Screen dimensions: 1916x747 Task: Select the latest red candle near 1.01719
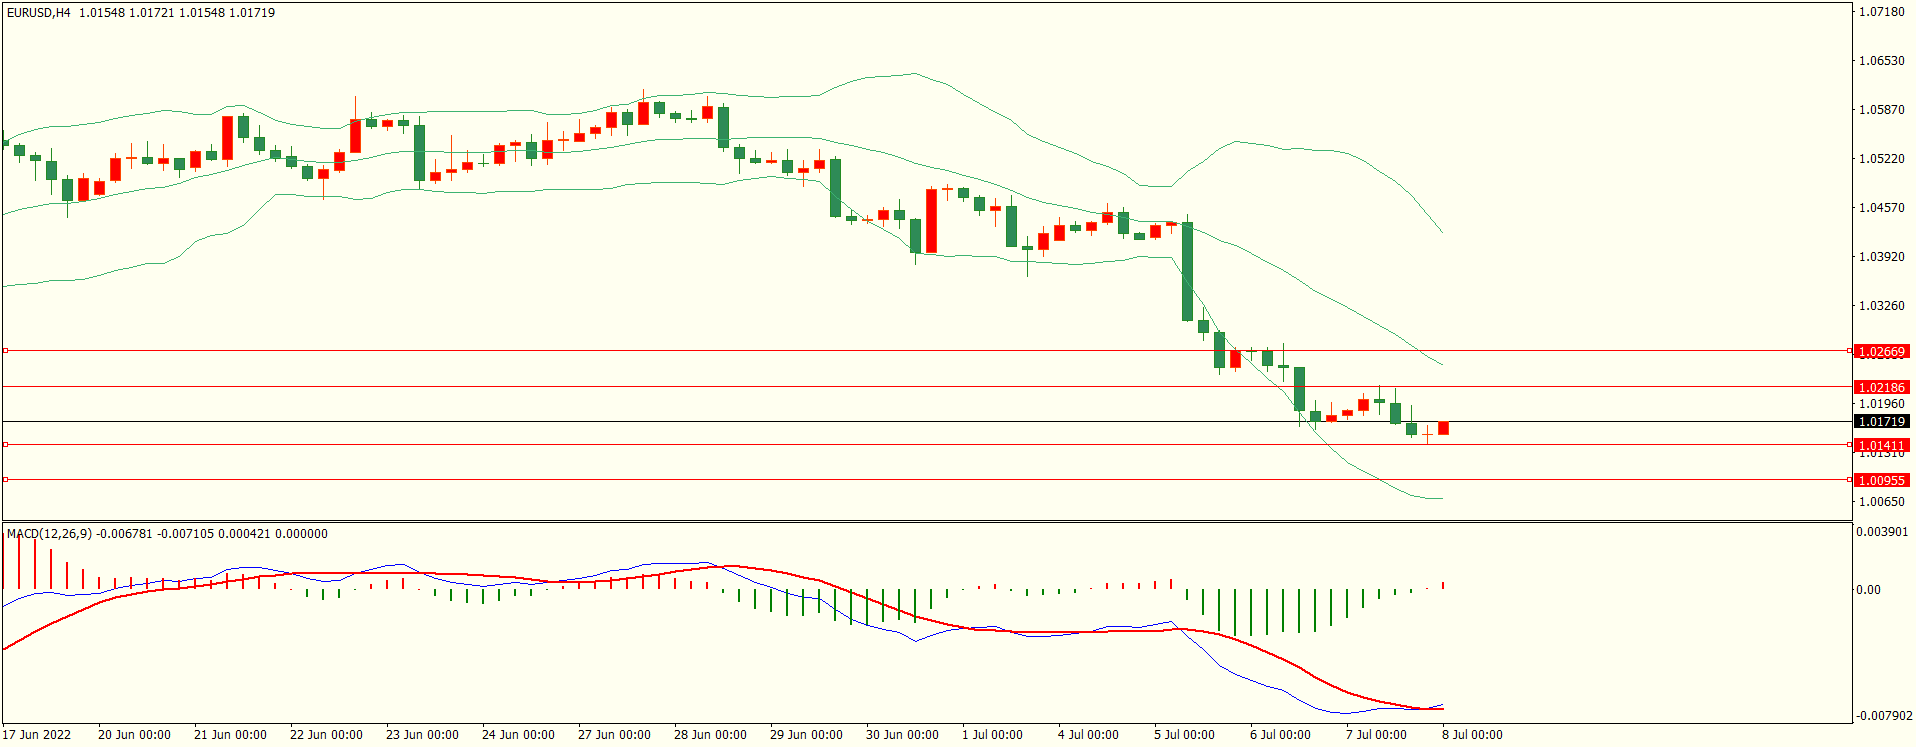tap(1443, 428)
